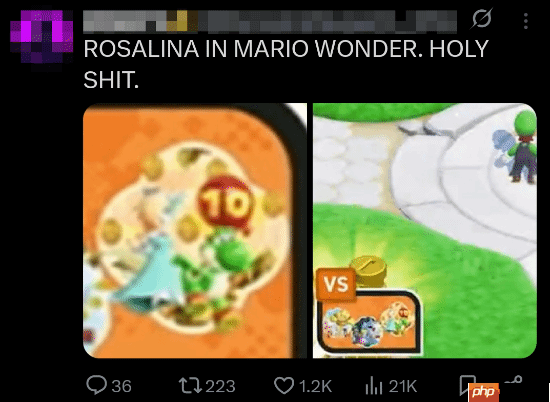Open the three-dot more options menu

point(525,21)
